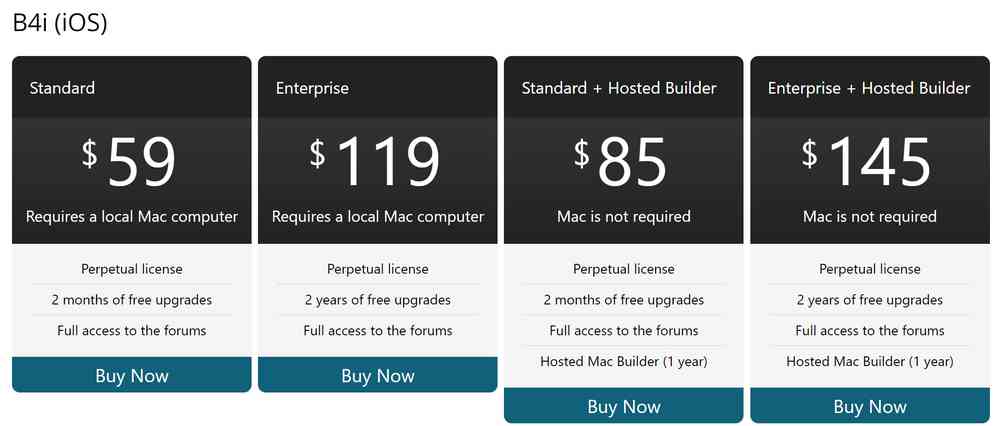Select the Enterprise + Hosted Builder title
The height and width of the screenshot is (426, 1000).
pos(869,88)
